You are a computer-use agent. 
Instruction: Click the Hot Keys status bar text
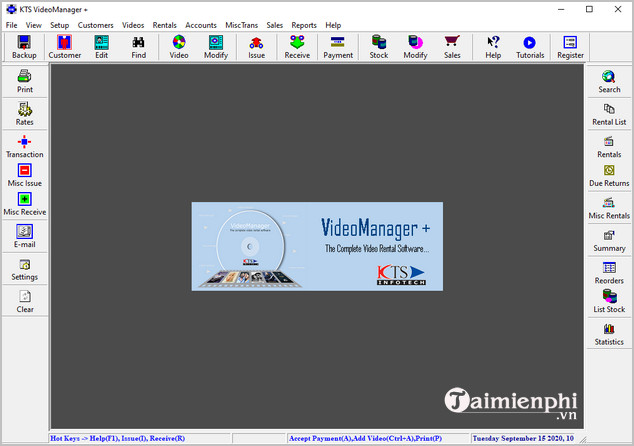(117, 438)
